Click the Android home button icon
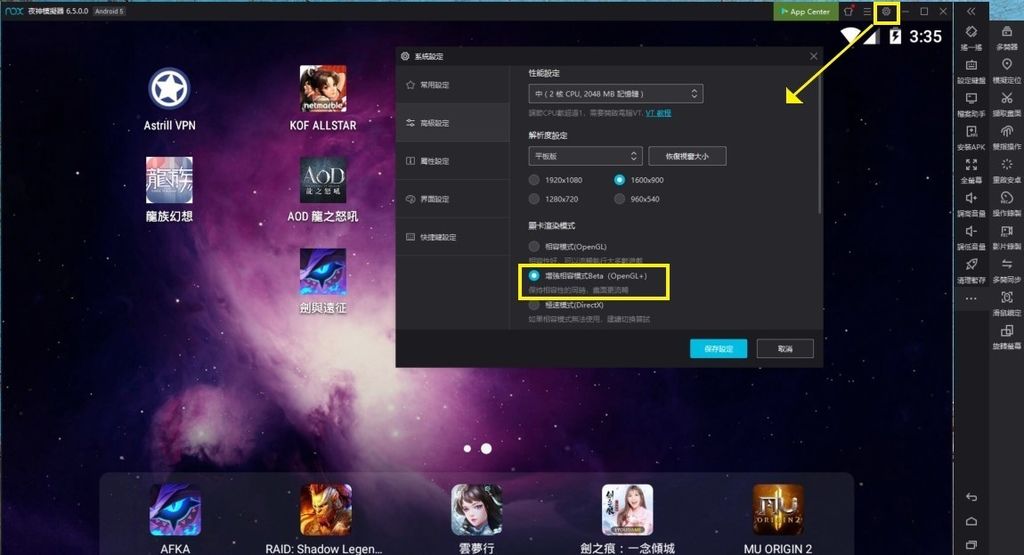The image size is (1024, 555). coord(971,521)
